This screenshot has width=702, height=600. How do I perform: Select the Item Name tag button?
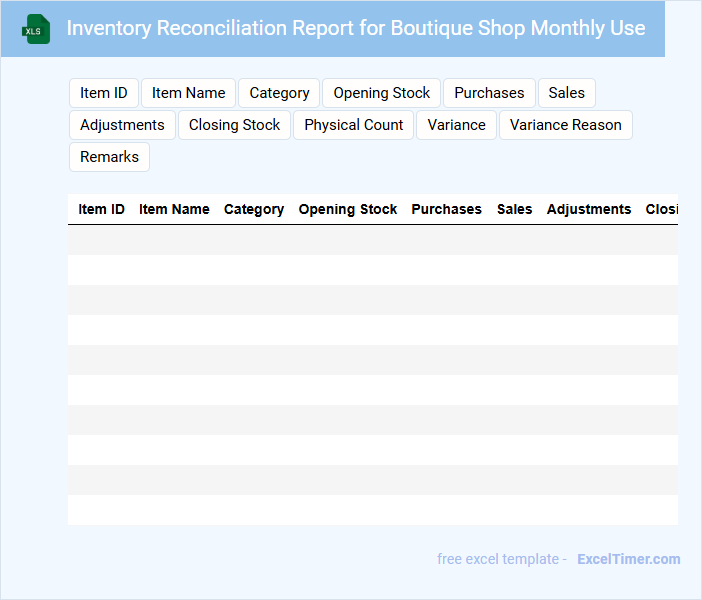[x=188, y=93]
